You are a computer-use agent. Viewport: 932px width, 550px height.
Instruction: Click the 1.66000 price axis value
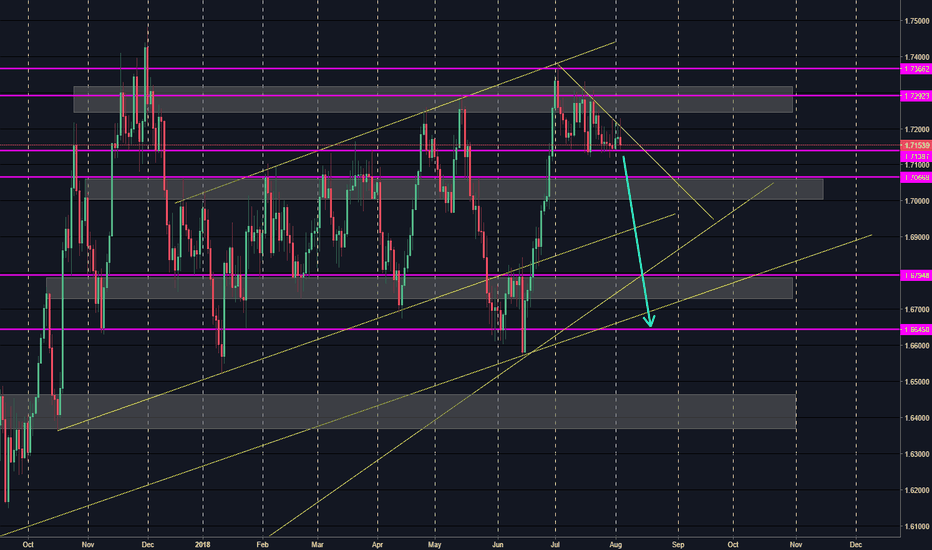coord(917,345)
